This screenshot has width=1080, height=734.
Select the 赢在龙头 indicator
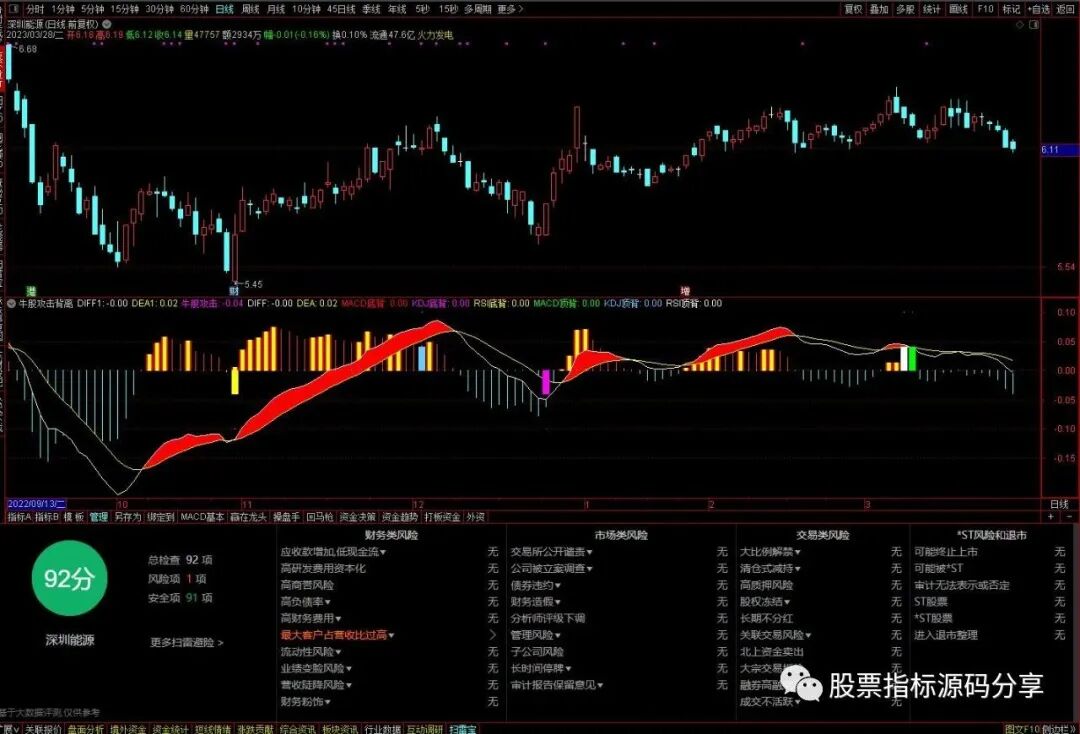click(248, 517)
